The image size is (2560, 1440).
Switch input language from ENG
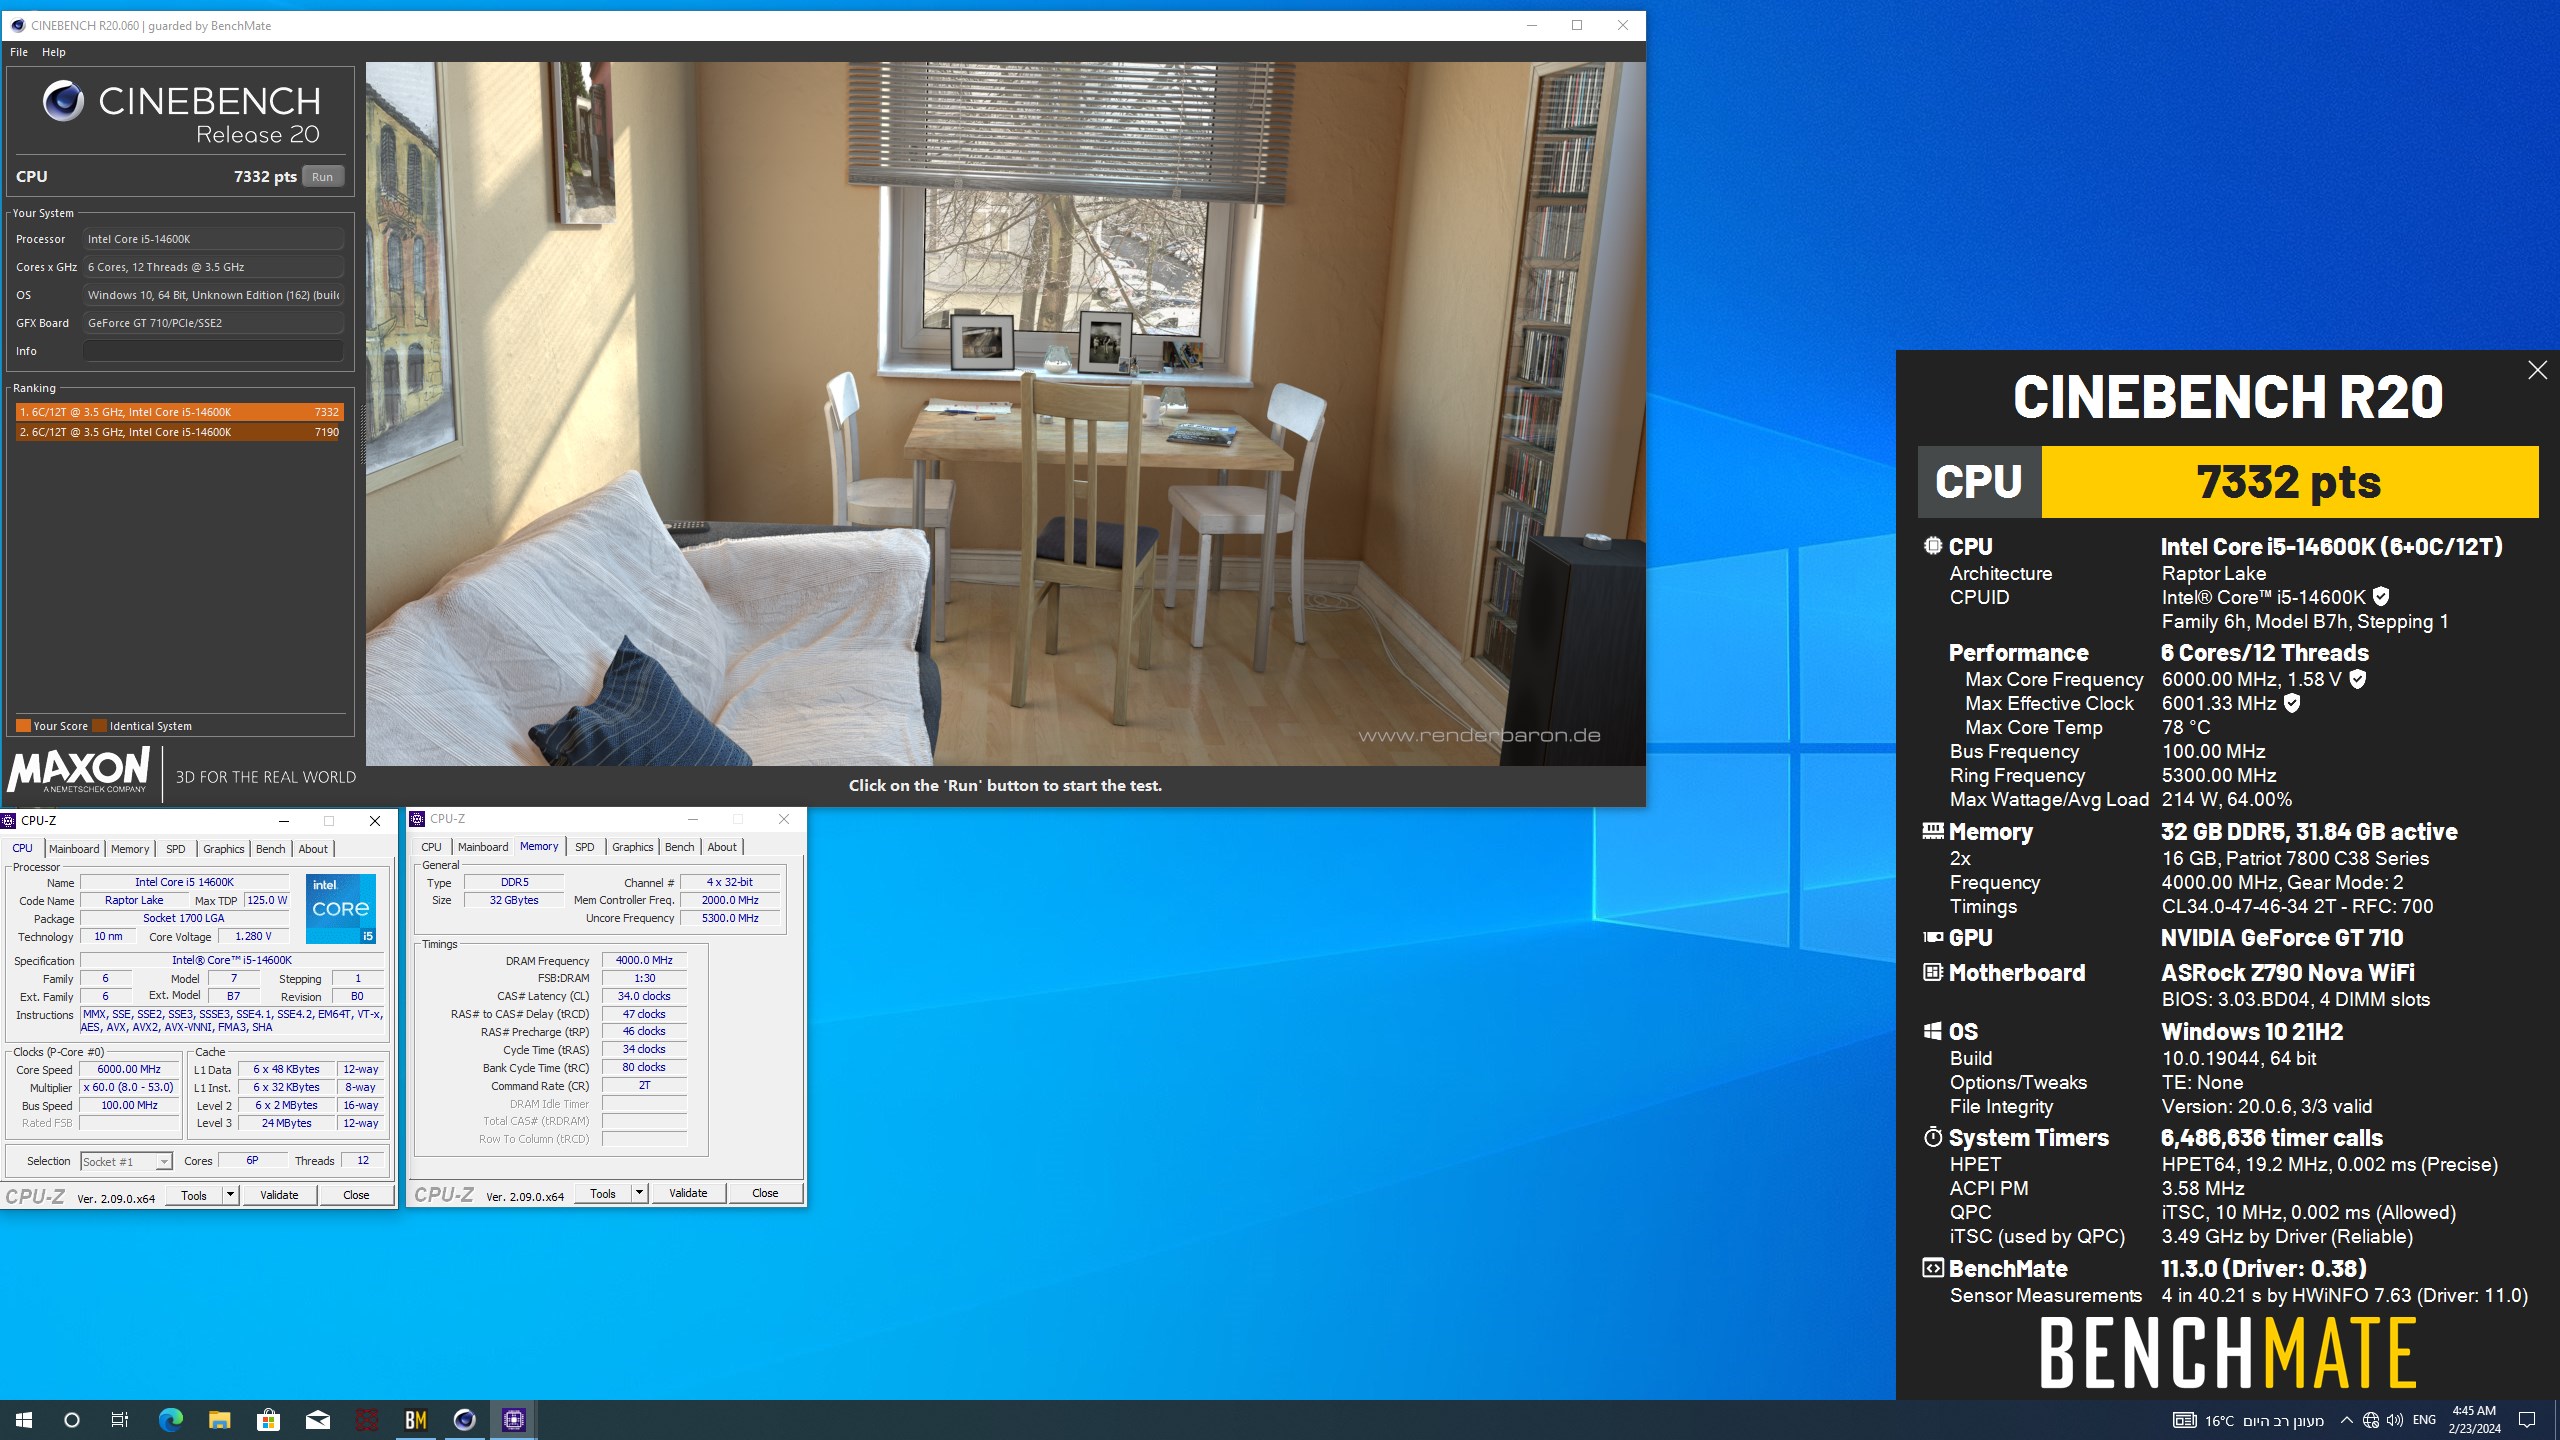[x=2424, y=1420]
